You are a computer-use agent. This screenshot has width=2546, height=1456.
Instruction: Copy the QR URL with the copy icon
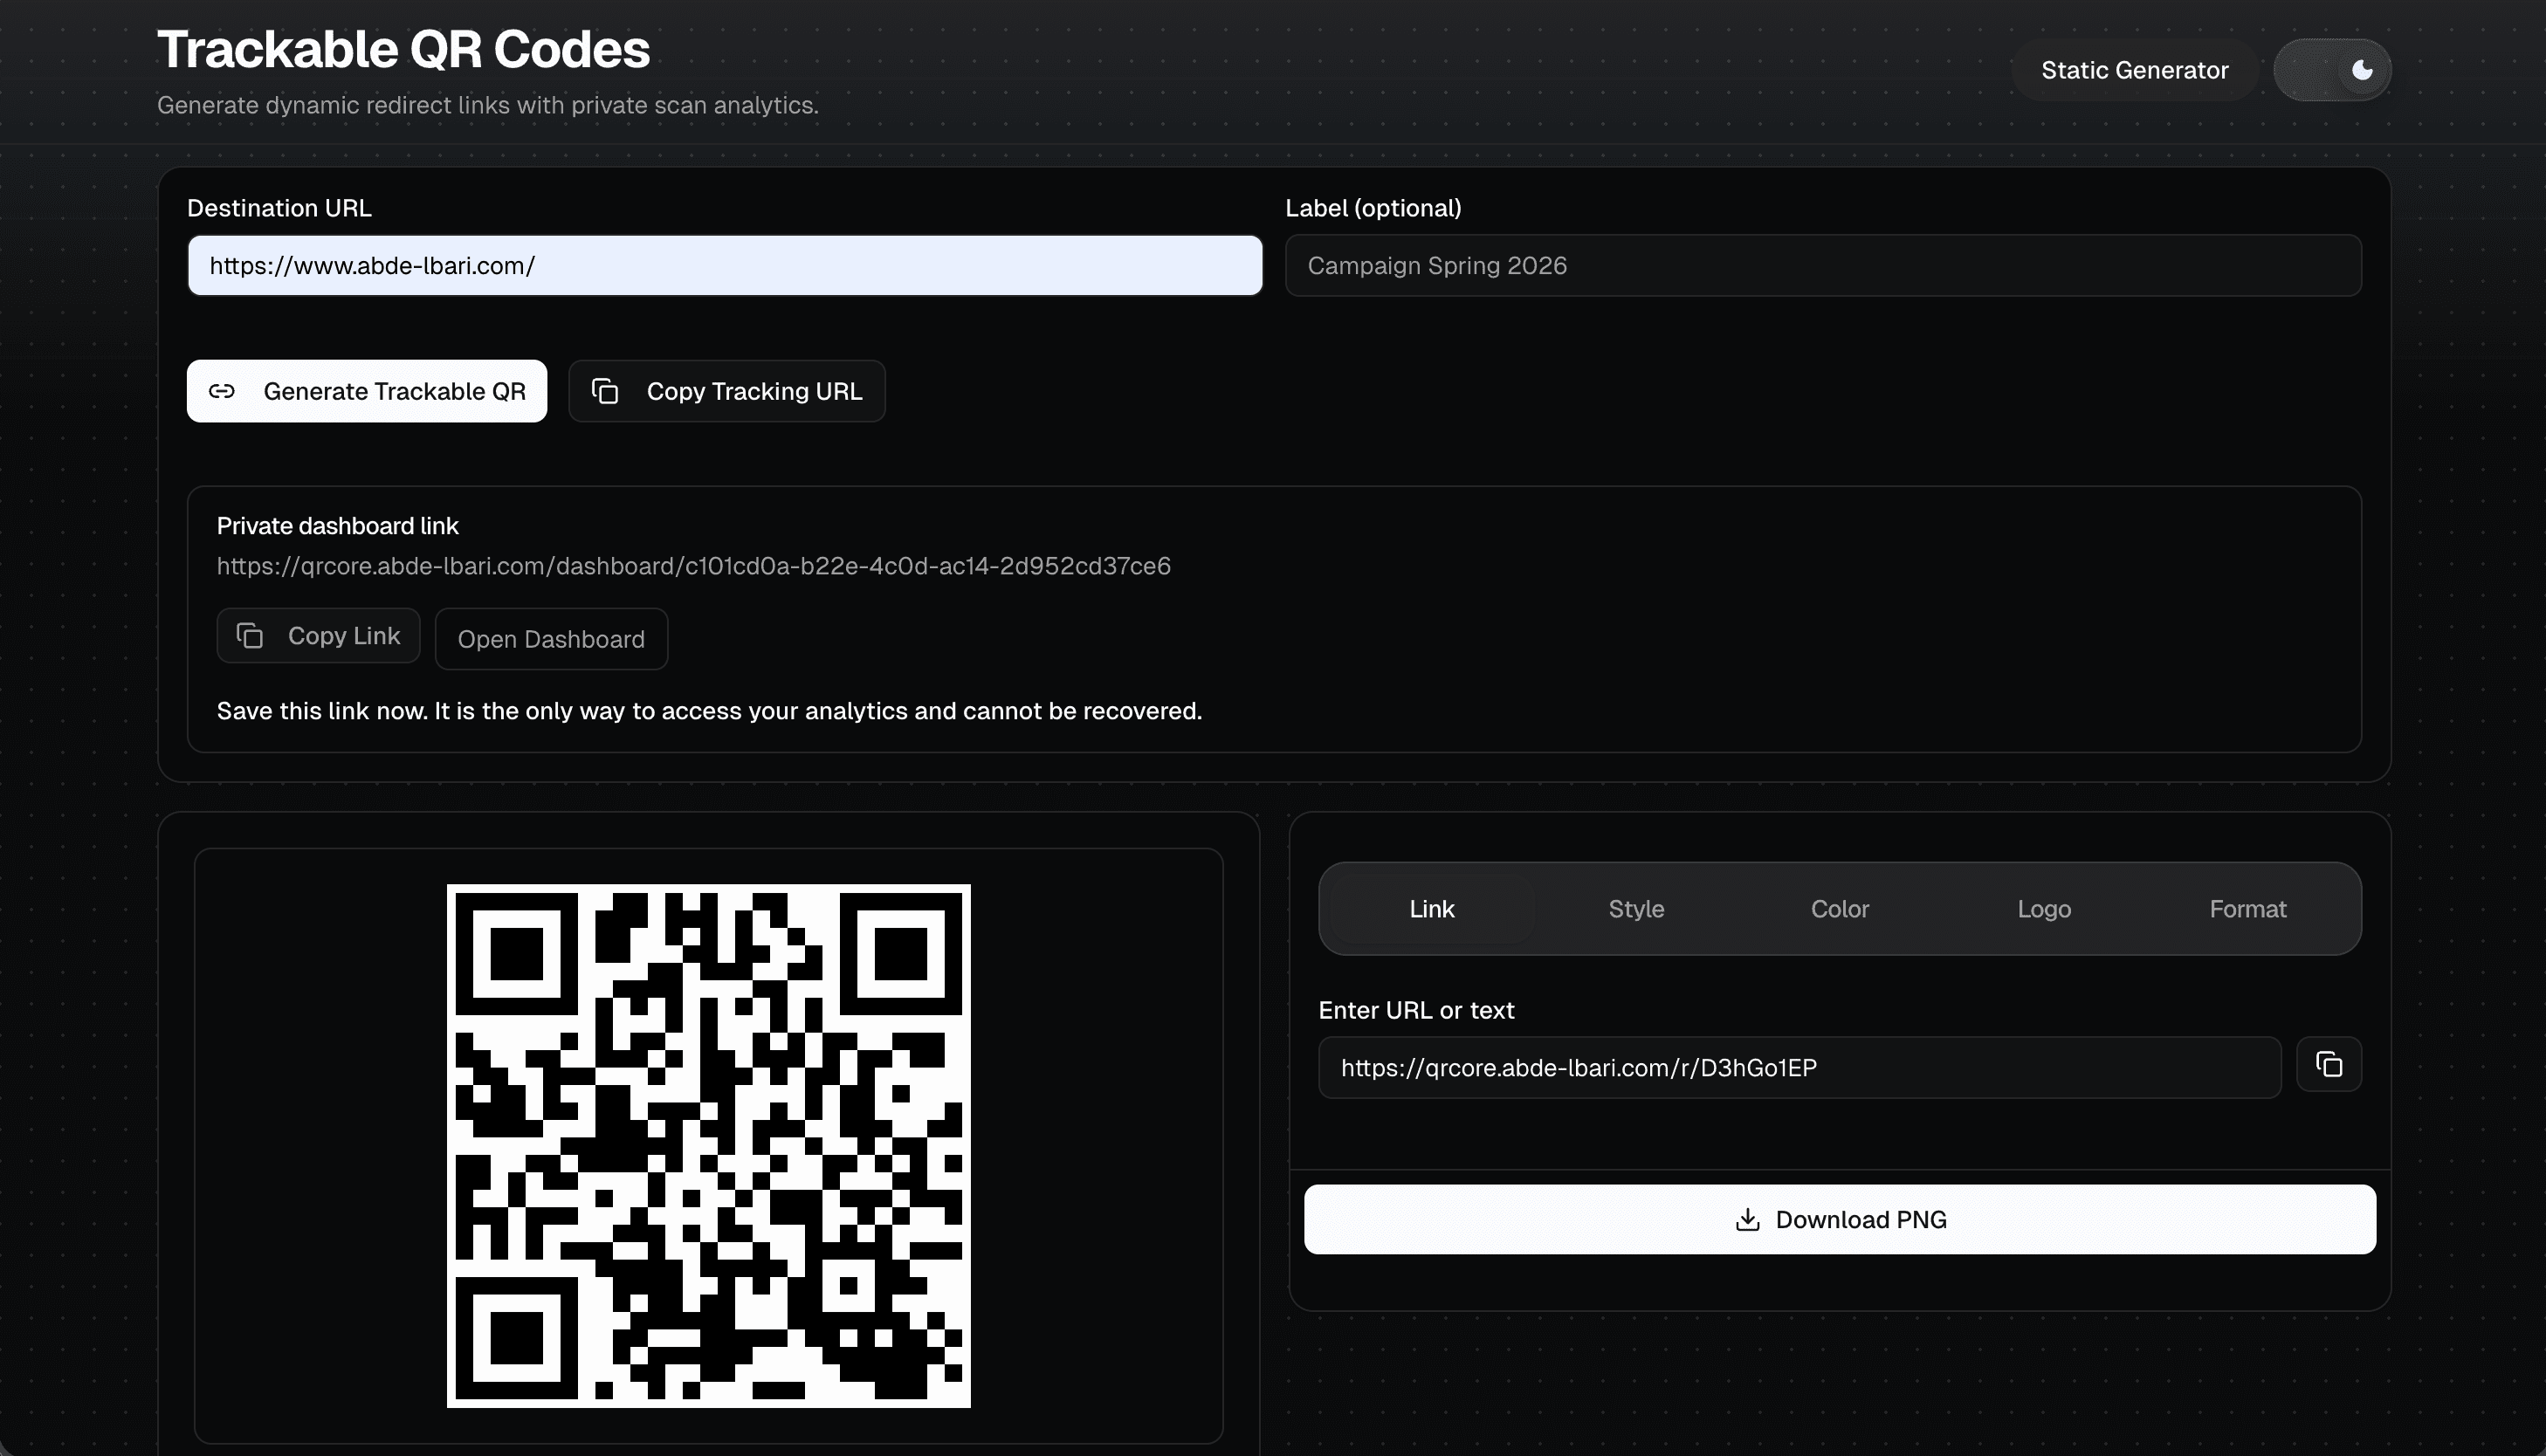tap(2329, 1064)
